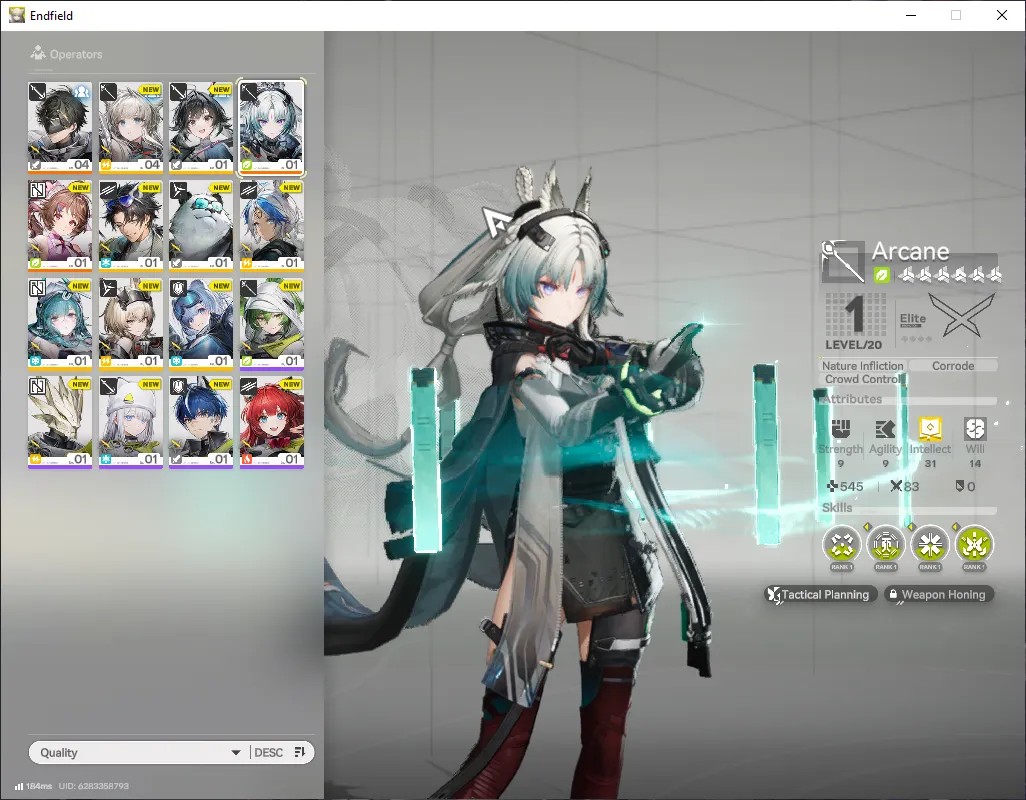
Task: Click the Intellect attribute icon
Action: (930, 429)
